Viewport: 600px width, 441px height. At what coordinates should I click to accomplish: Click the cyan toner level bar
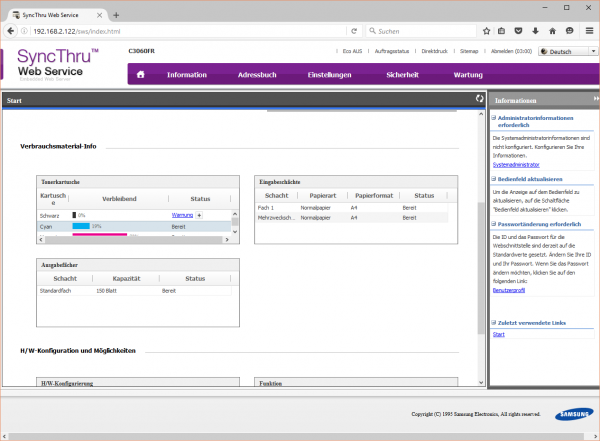pos(80,227)
